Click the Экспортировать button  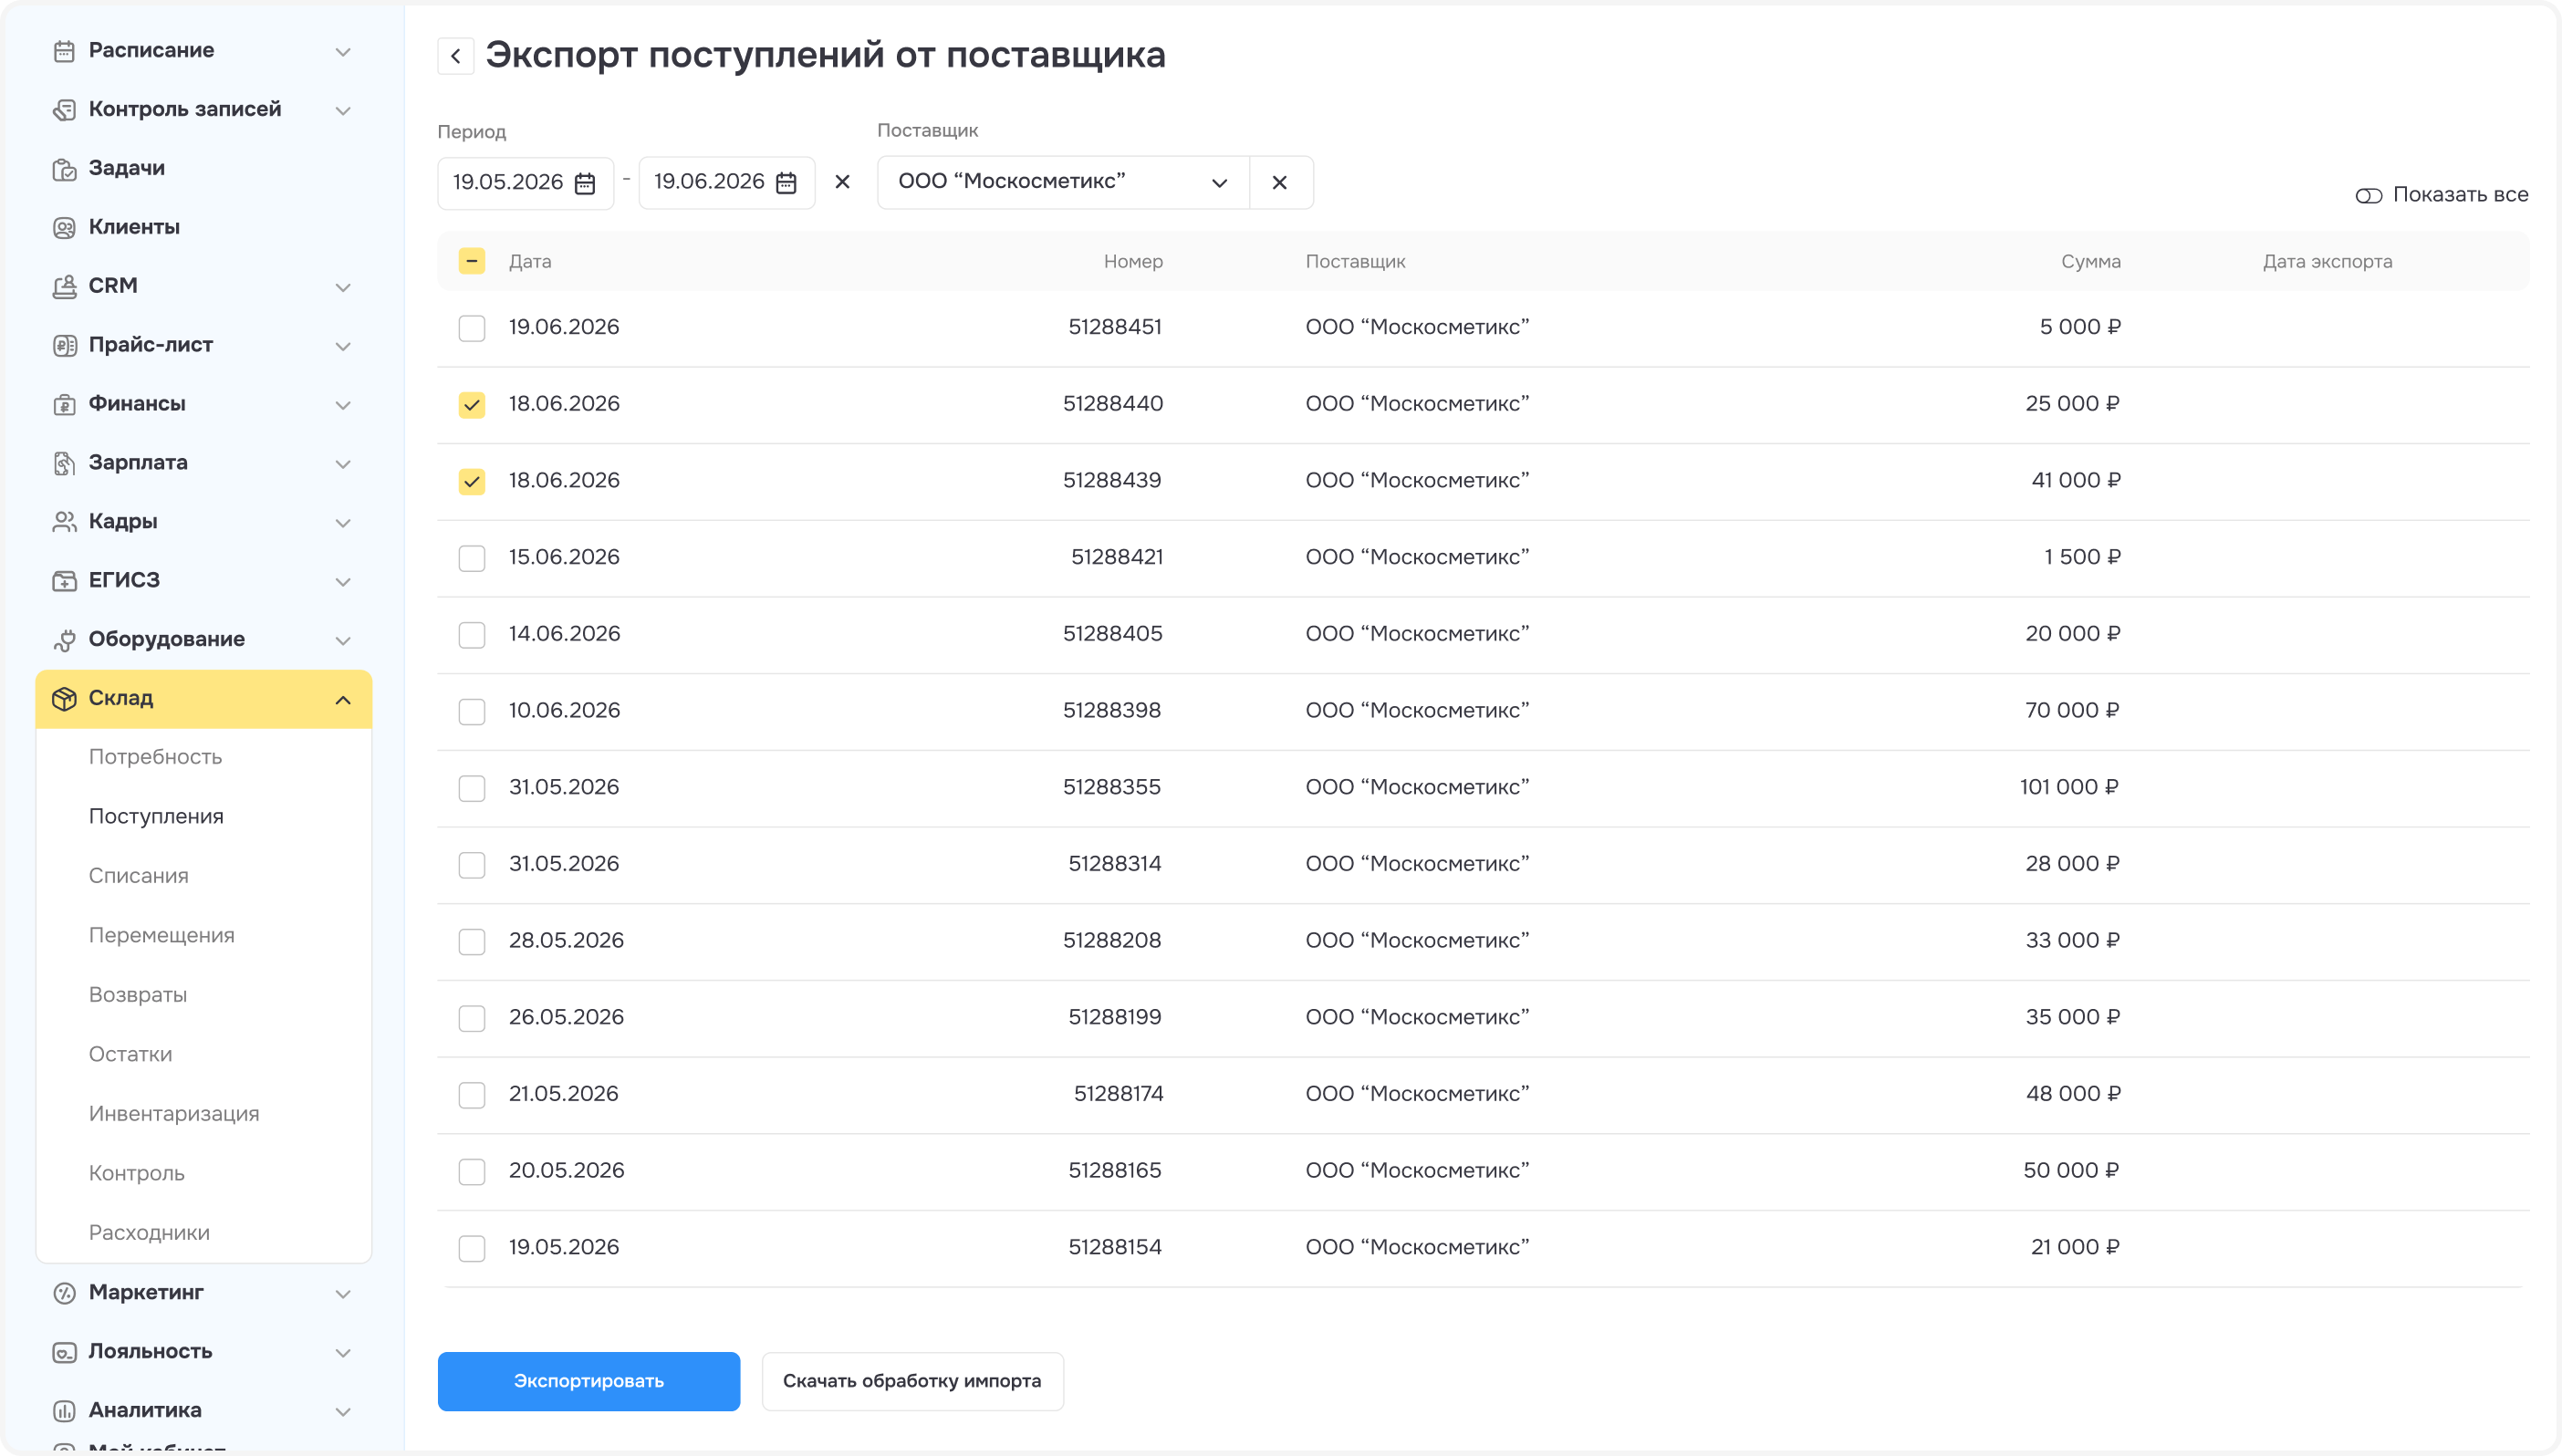589,1381
